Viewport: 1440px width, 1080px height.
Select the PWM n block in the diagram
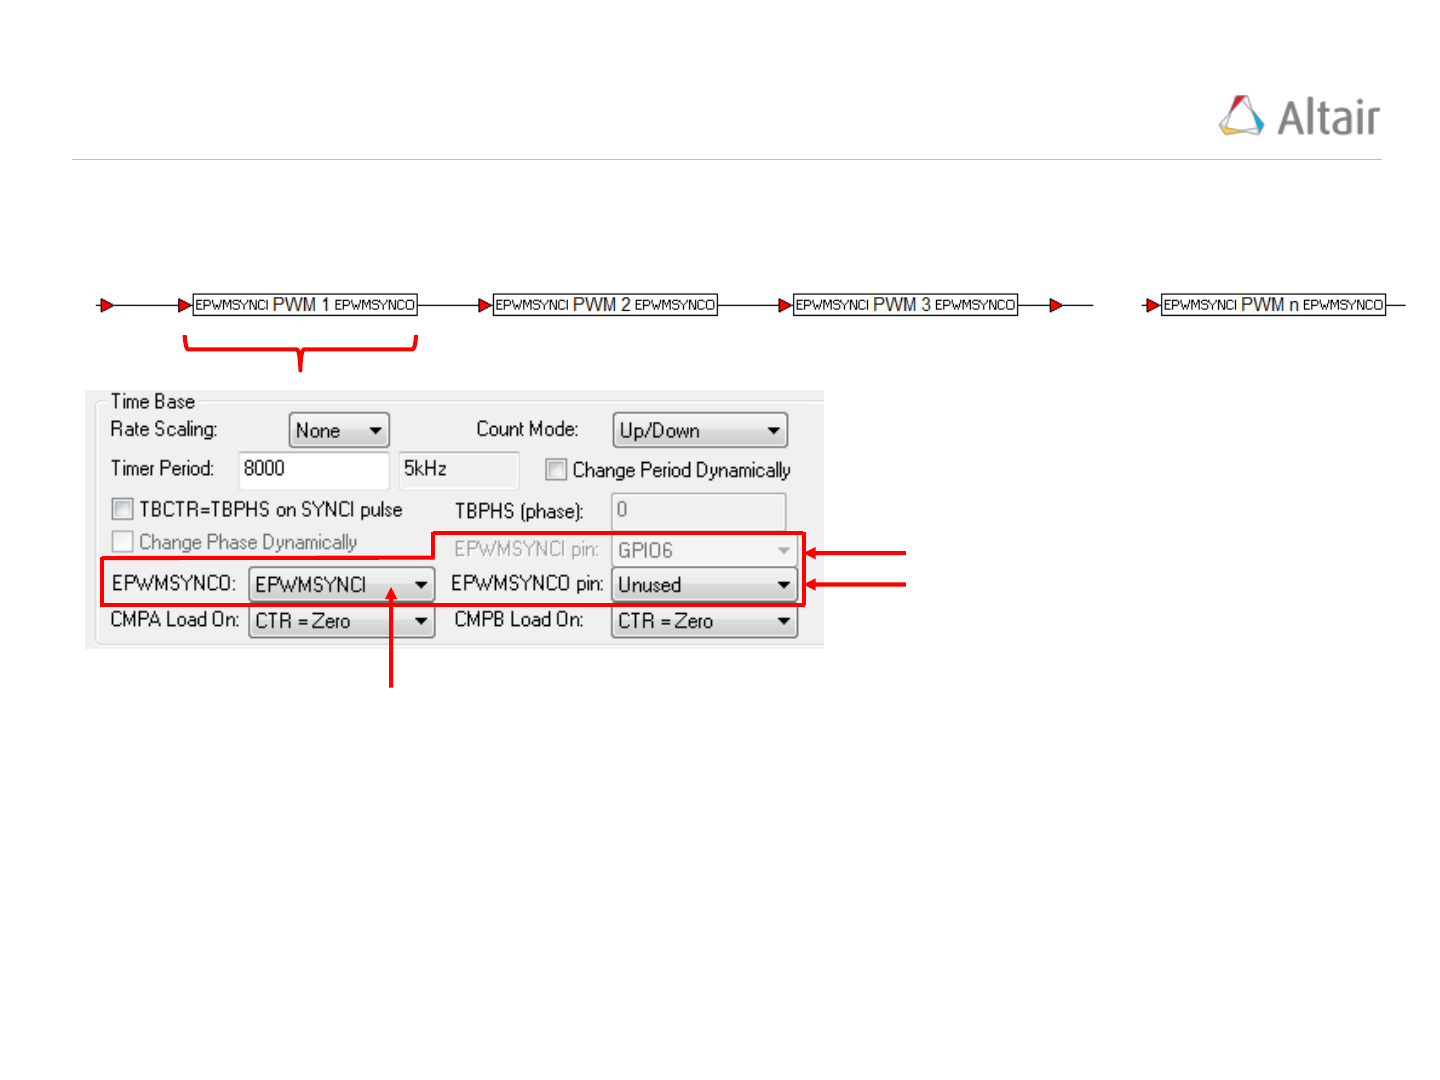click(1273, 305)
